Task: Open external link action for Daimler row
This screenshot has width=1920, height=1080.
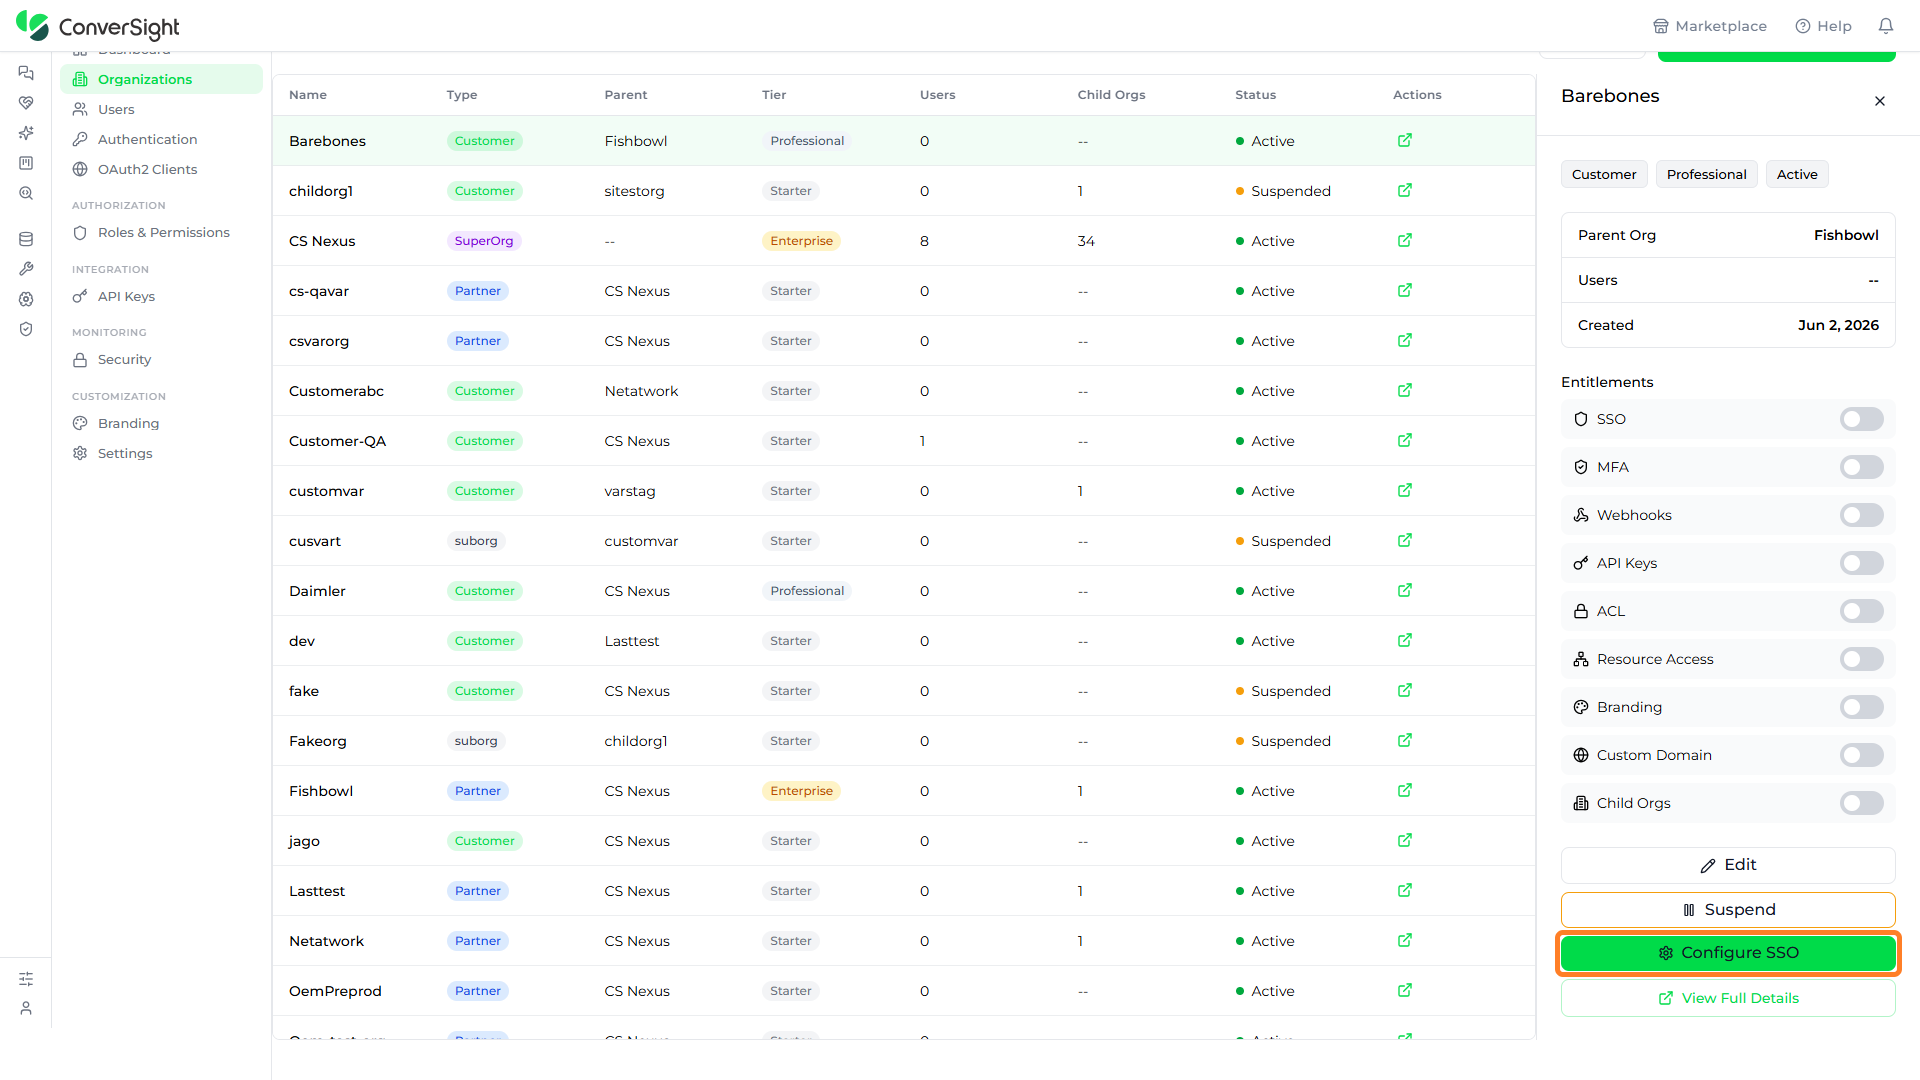Action: (x=1404, y=591)
